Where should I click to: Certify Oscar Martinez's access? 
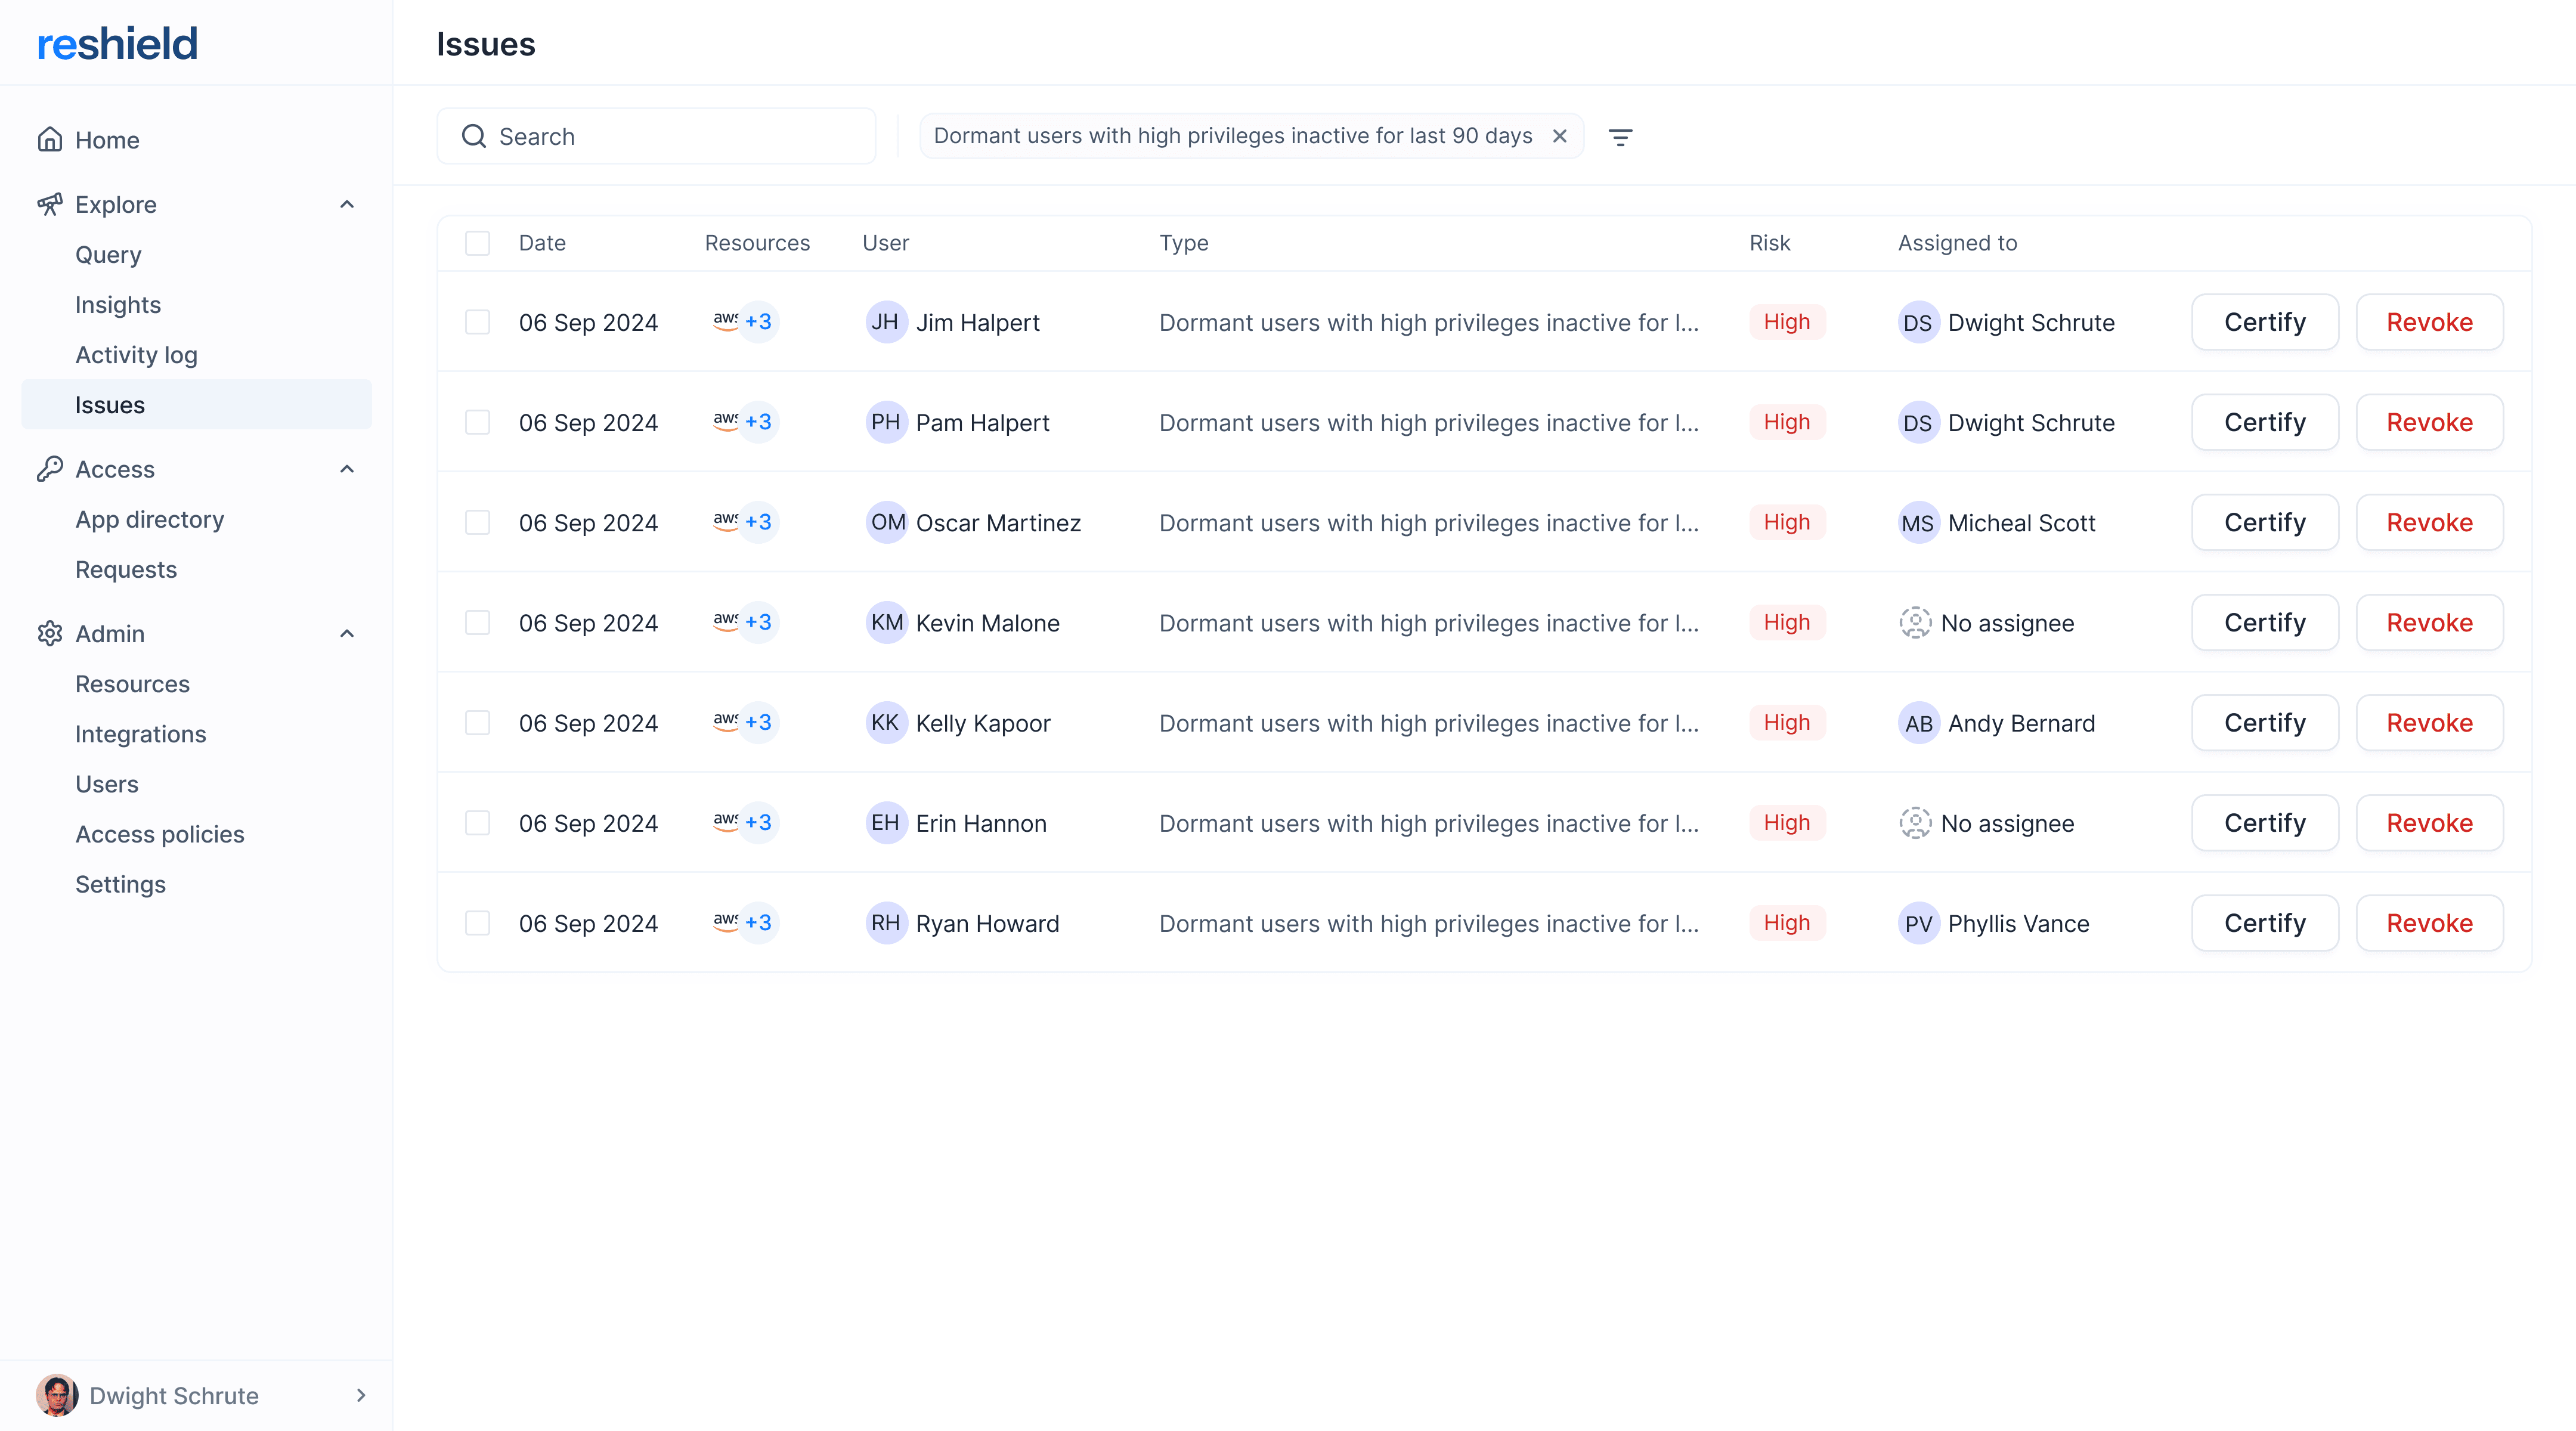pyautogui.click(x=2264, y=522)
